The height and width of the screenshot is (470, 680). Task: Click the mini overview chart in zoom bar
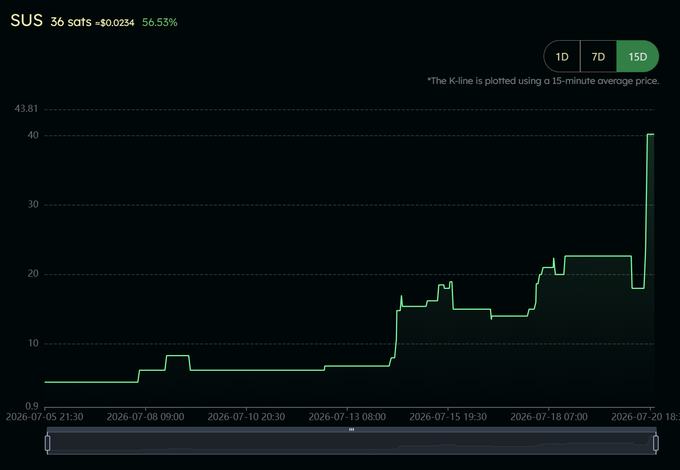(352, 443)
